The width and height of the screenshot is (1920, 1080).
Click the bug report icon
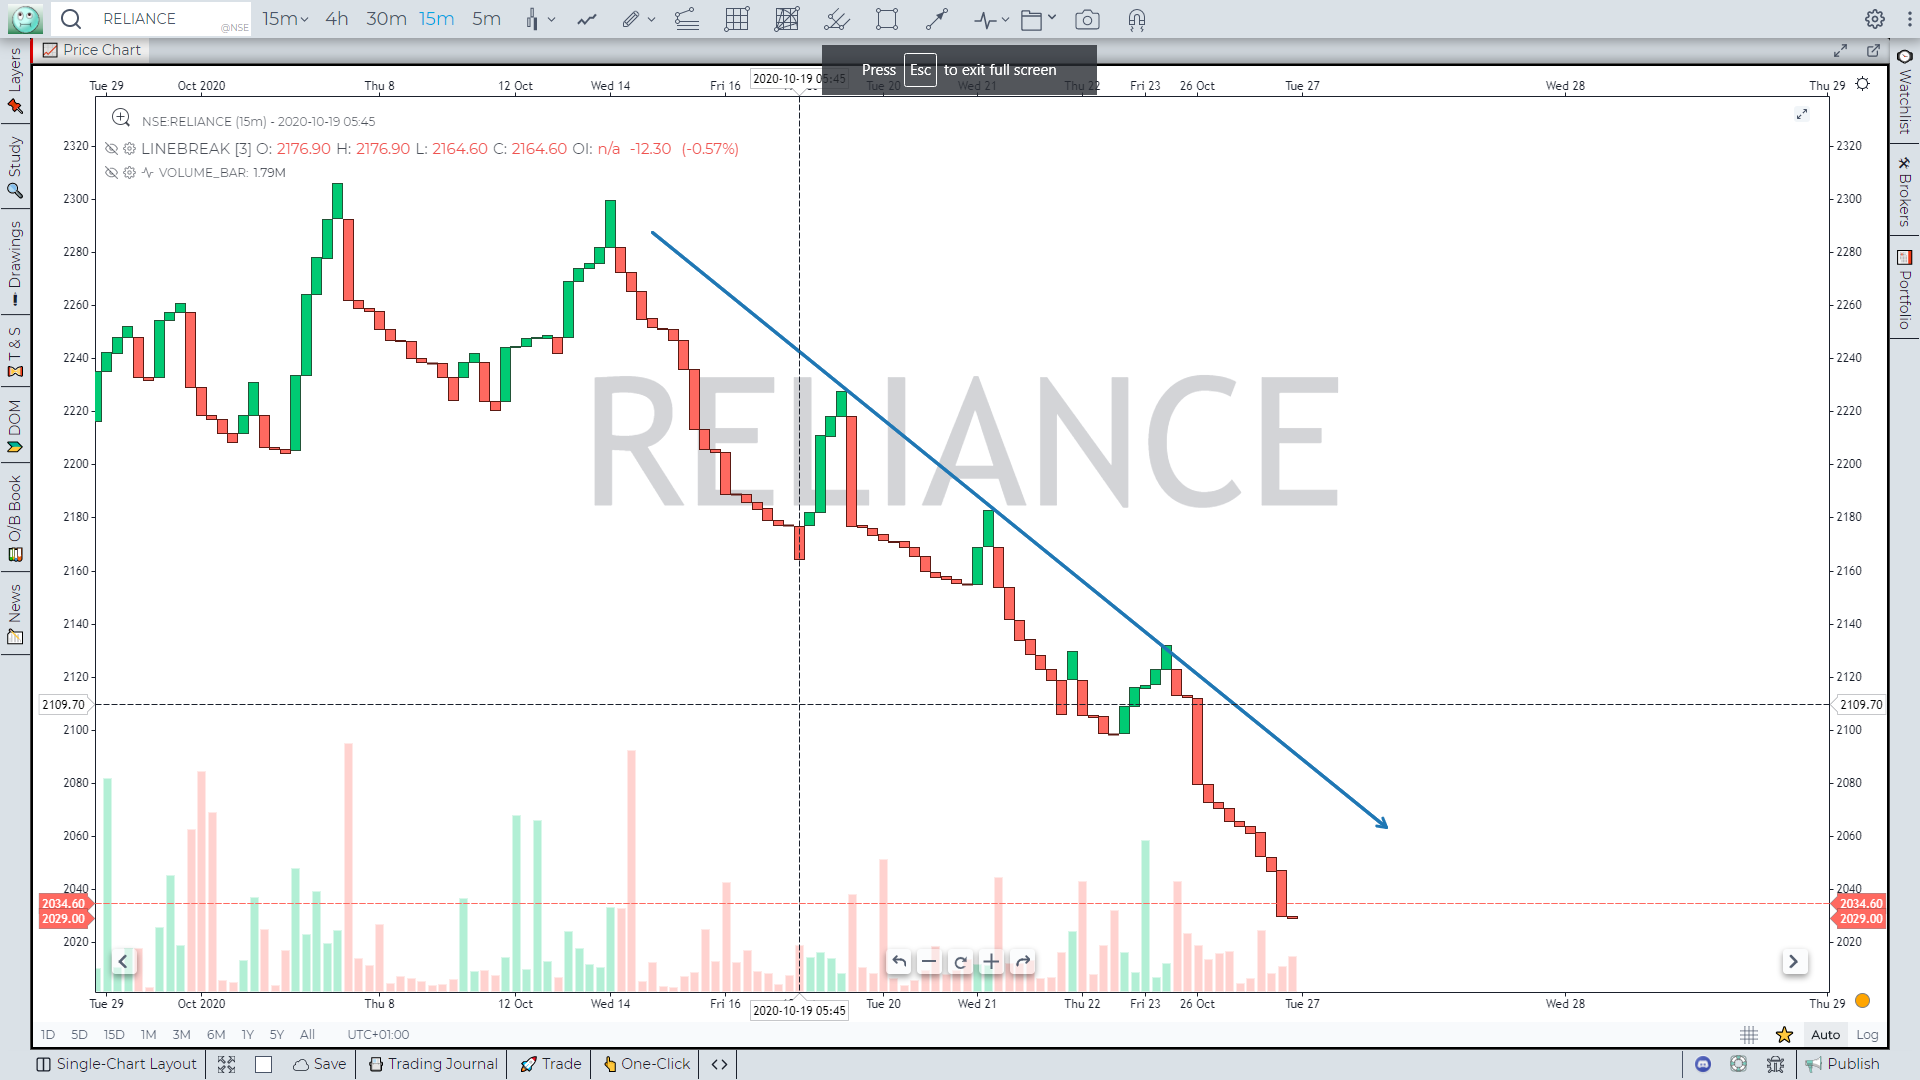pos(1775,1064)
